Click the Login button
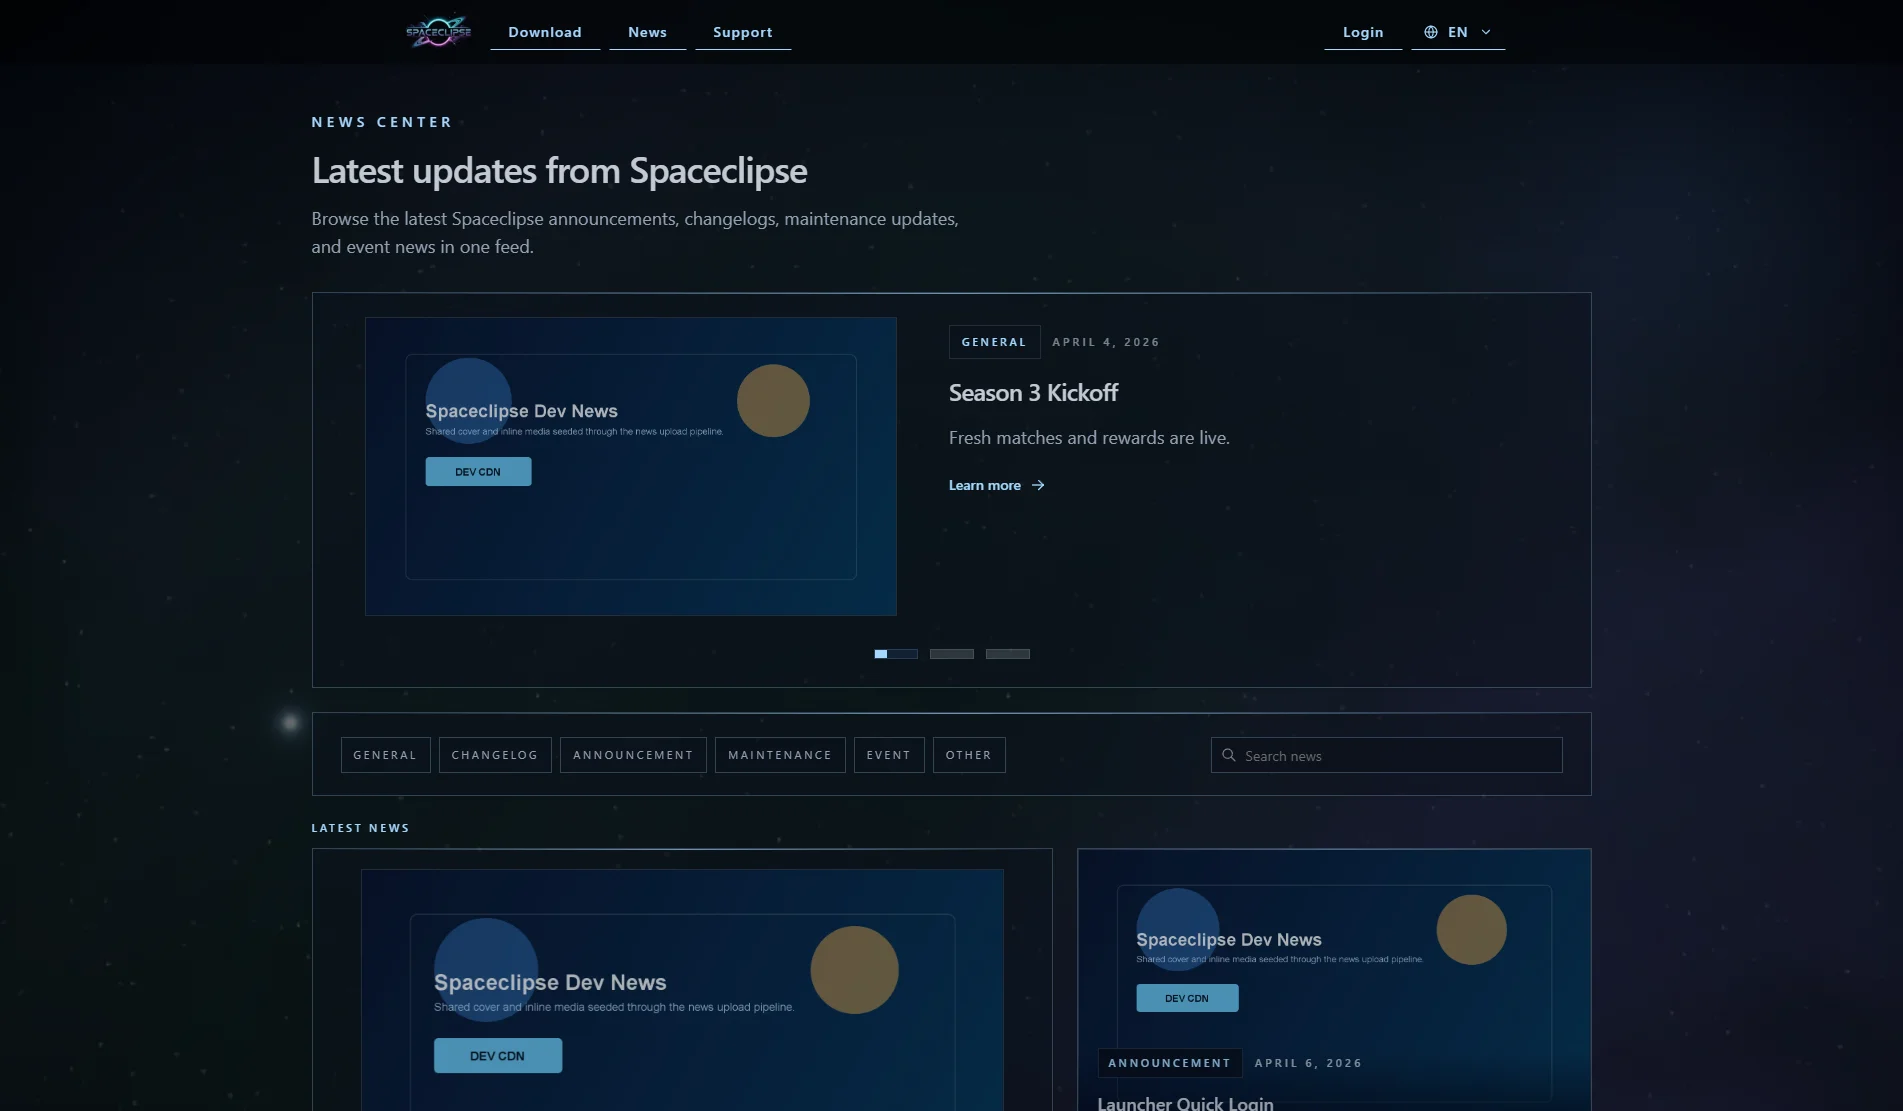Viewport: 1903px width, 1111px height. tap(1362, 31)
